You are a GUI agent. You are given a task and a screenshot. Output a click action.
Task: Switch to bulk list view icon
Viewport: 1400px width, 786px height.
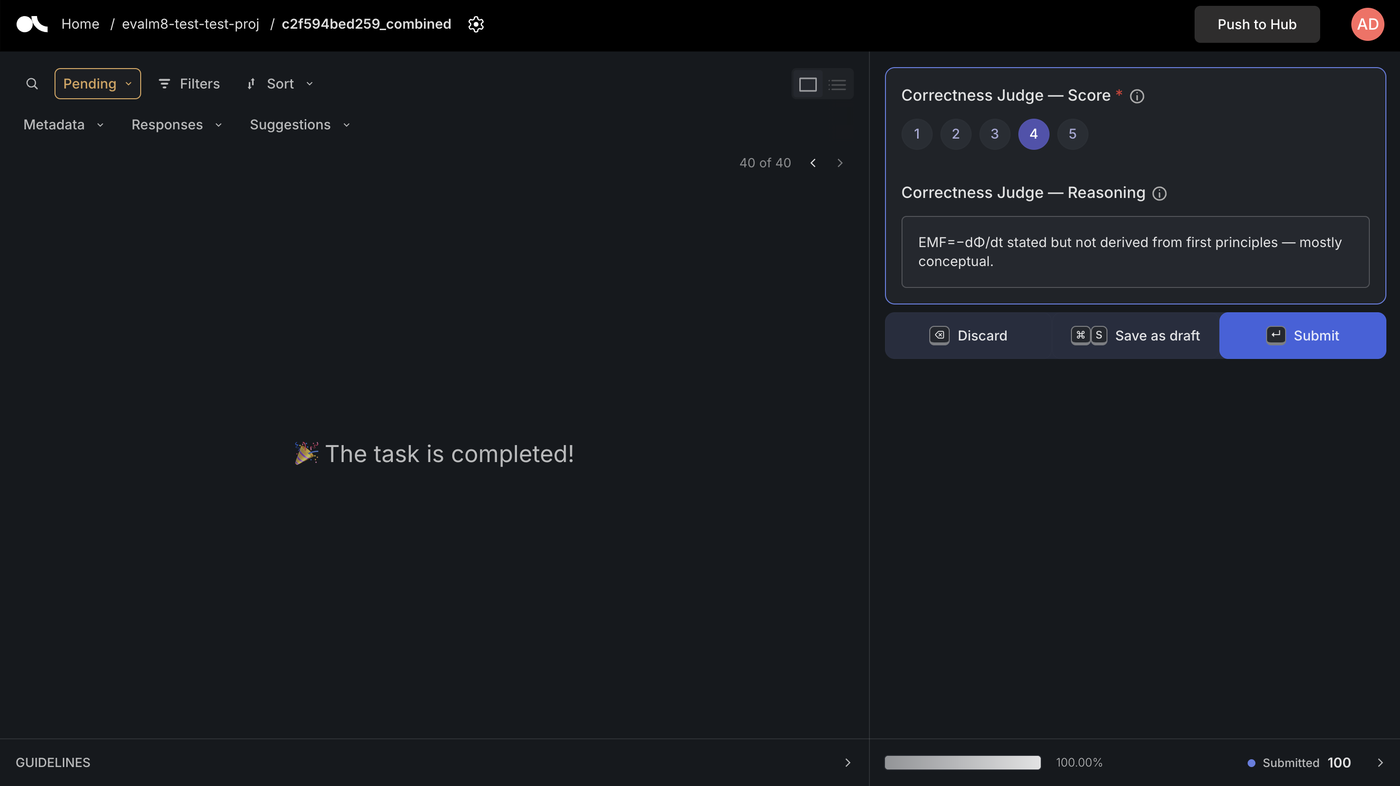coord(838,85)
